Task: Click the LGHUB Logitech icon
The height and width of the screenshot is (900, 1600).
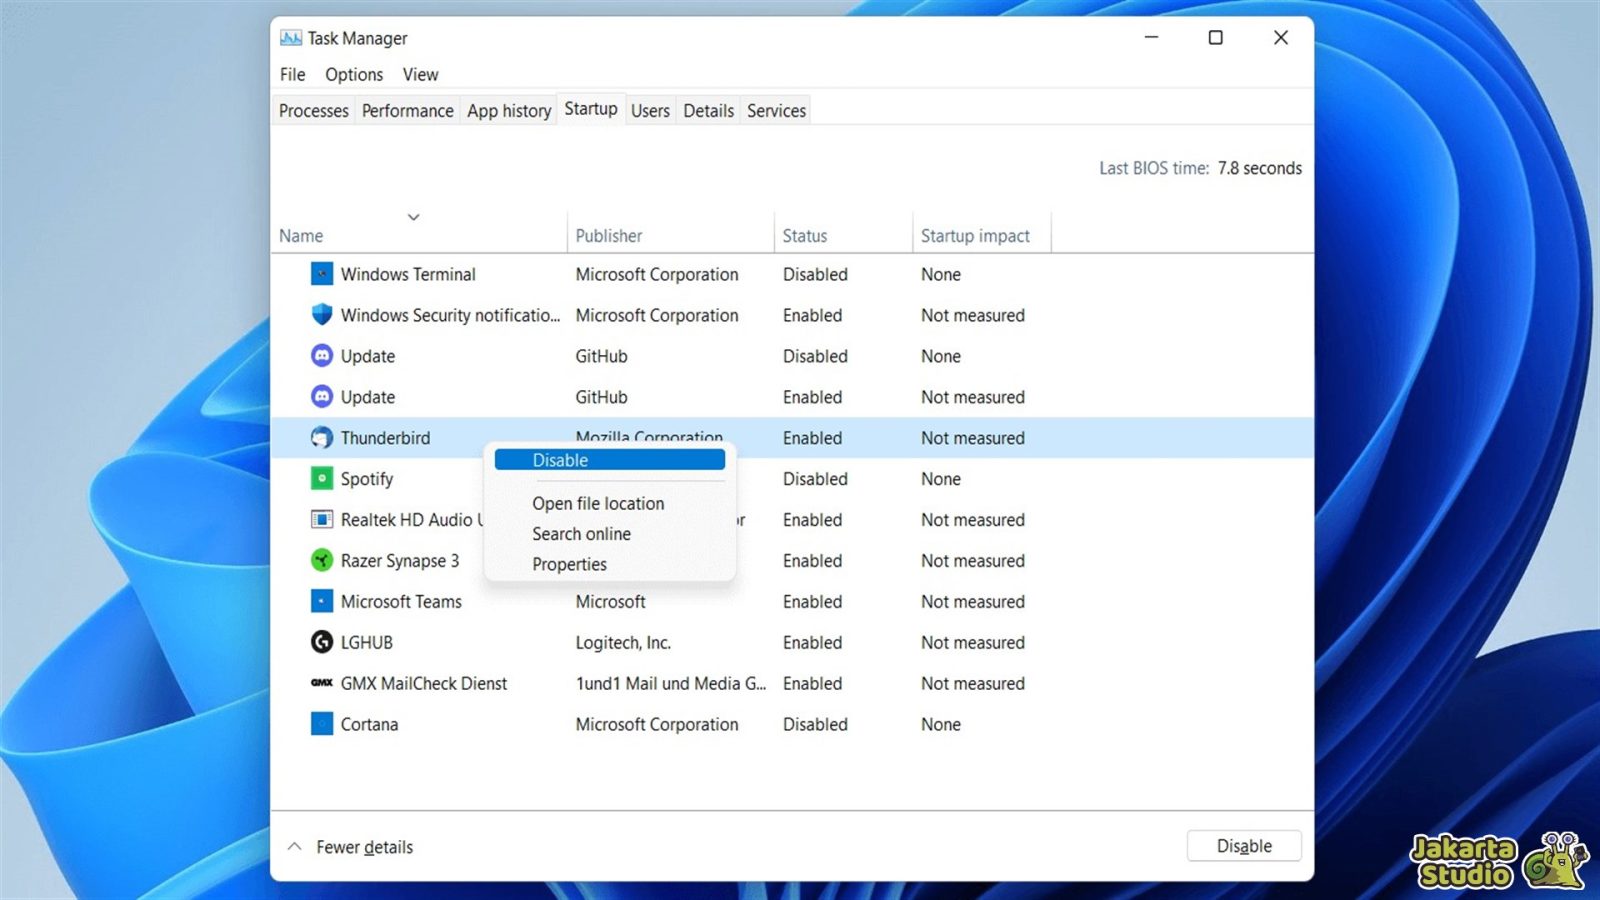Action: [321, 642]
